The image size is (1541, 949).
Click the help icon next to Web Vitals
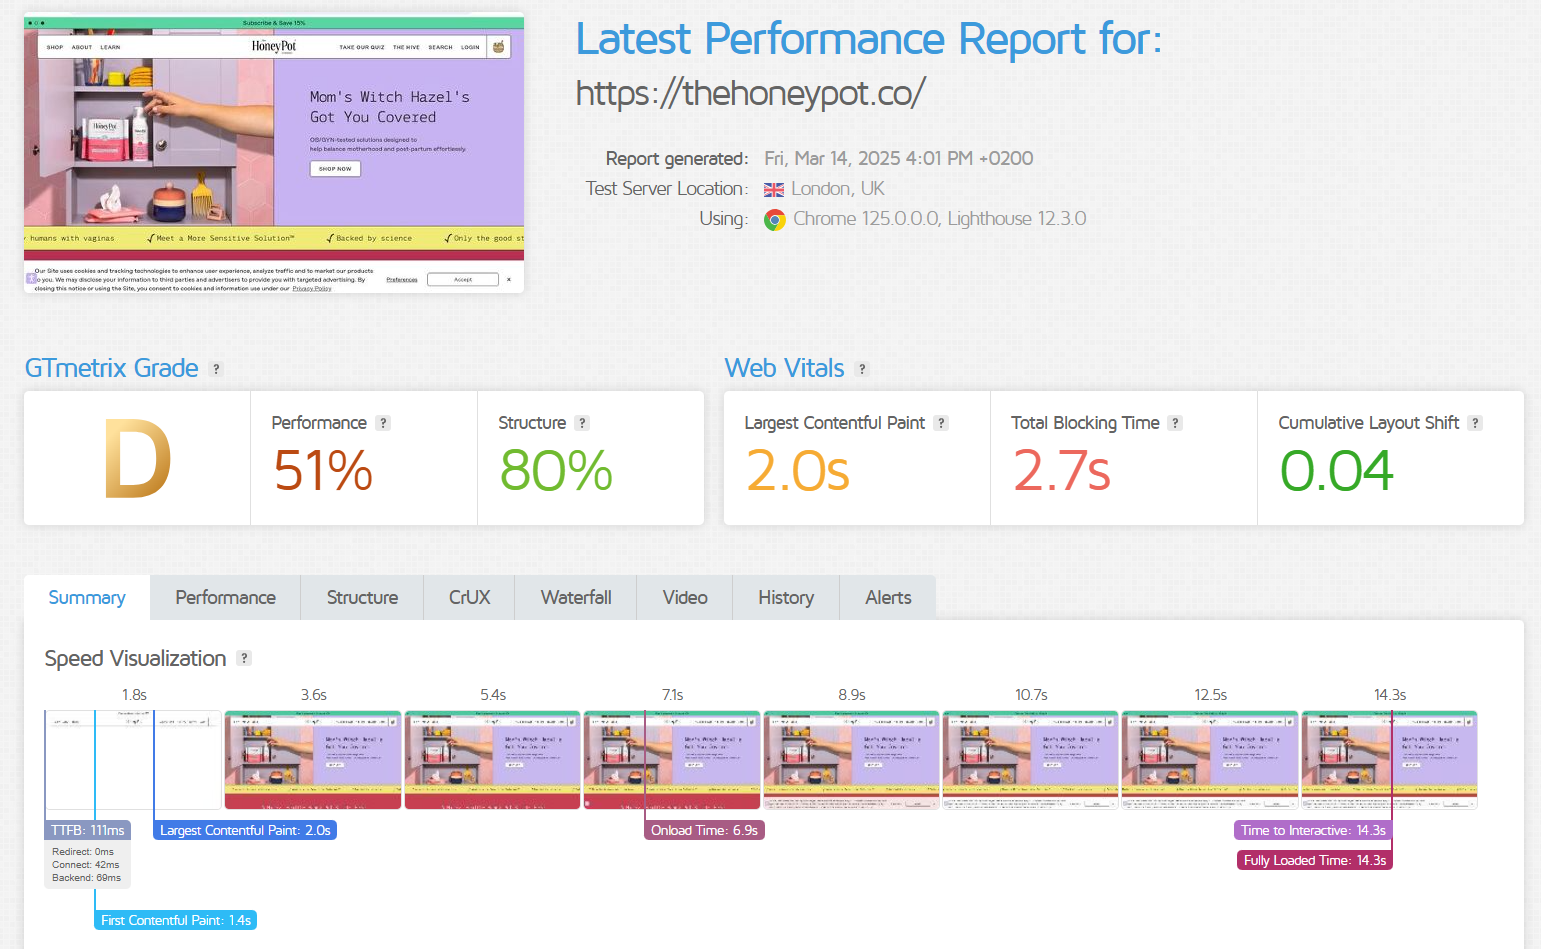coord(862,369)
